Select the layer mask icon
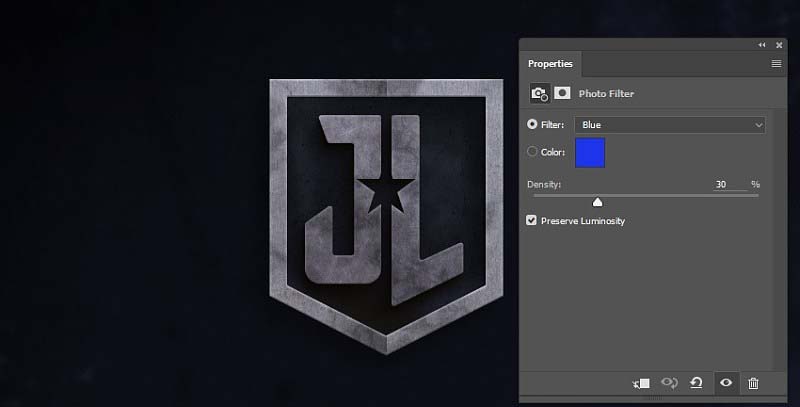The image size is (800, 407). pos(562,93)
